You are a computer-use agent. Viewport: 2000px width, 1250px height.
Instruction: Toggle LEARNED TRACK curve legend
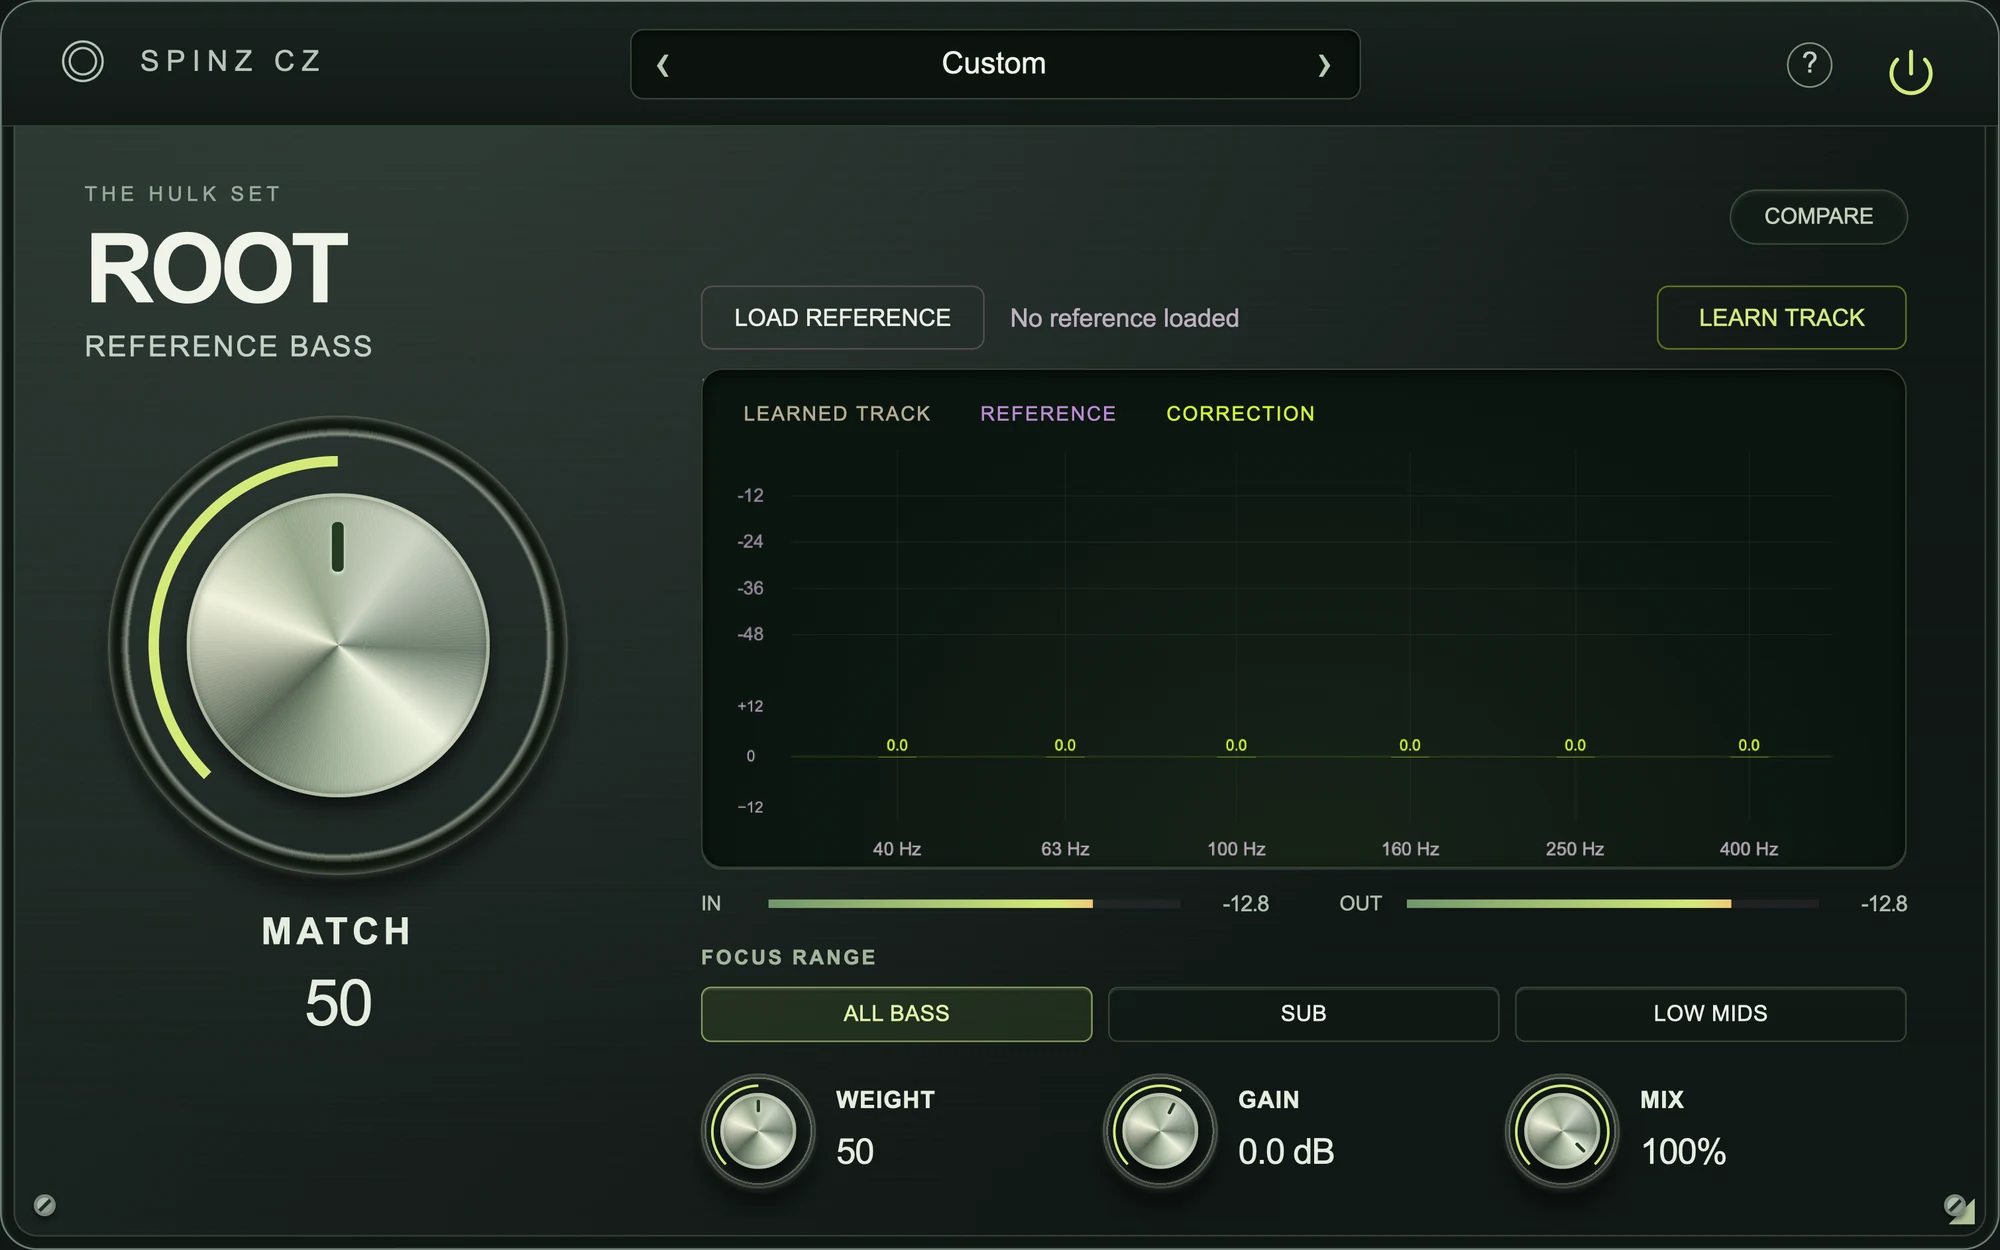click(x=837, y=414)
